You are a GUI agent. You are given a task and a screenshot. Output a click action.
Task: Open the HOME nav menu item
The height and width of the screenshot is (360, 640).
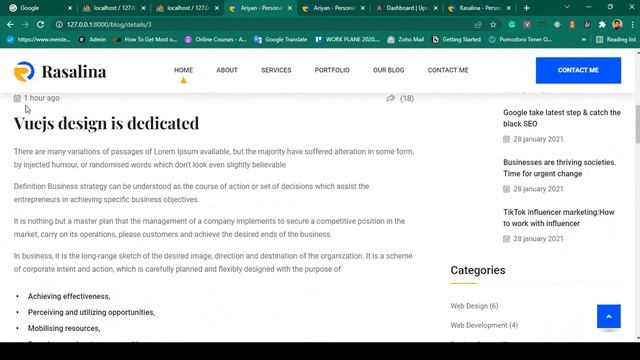pyautogui.click(x=184, y=70)
